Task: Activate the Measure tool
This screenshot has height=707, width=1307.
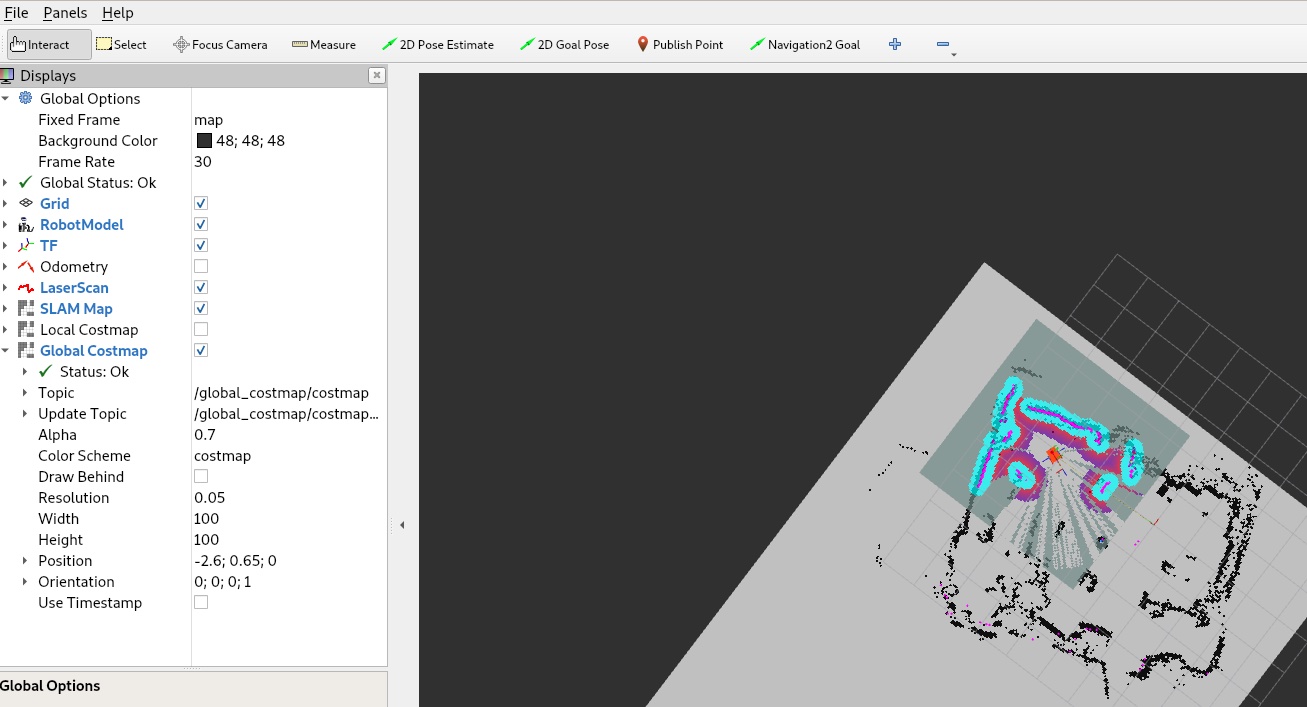Action: pos(324,44)
